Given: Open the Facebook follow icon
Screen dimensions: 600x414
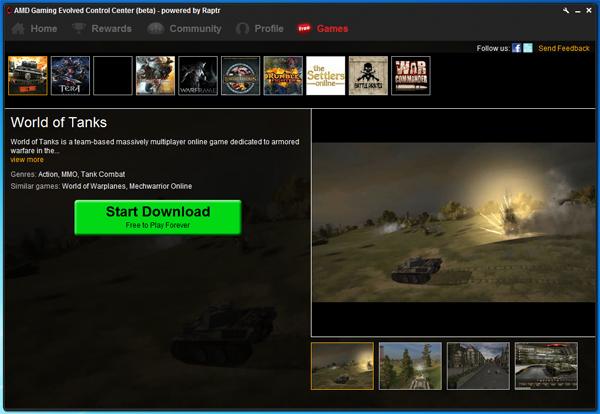Looking at the screenshot, I should (x=516, y=48).
